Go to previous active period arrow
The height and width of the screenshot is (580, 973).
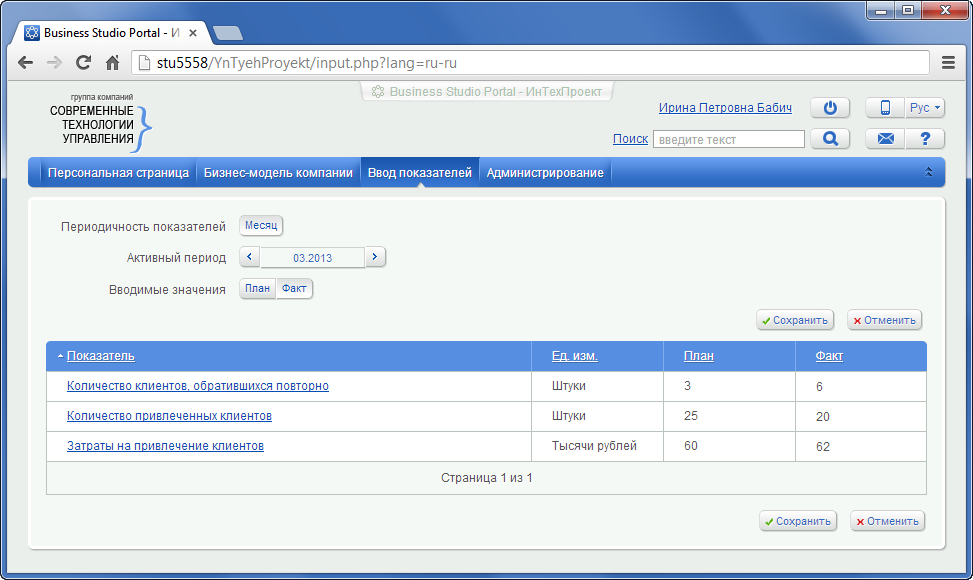(x=250, y=257)
